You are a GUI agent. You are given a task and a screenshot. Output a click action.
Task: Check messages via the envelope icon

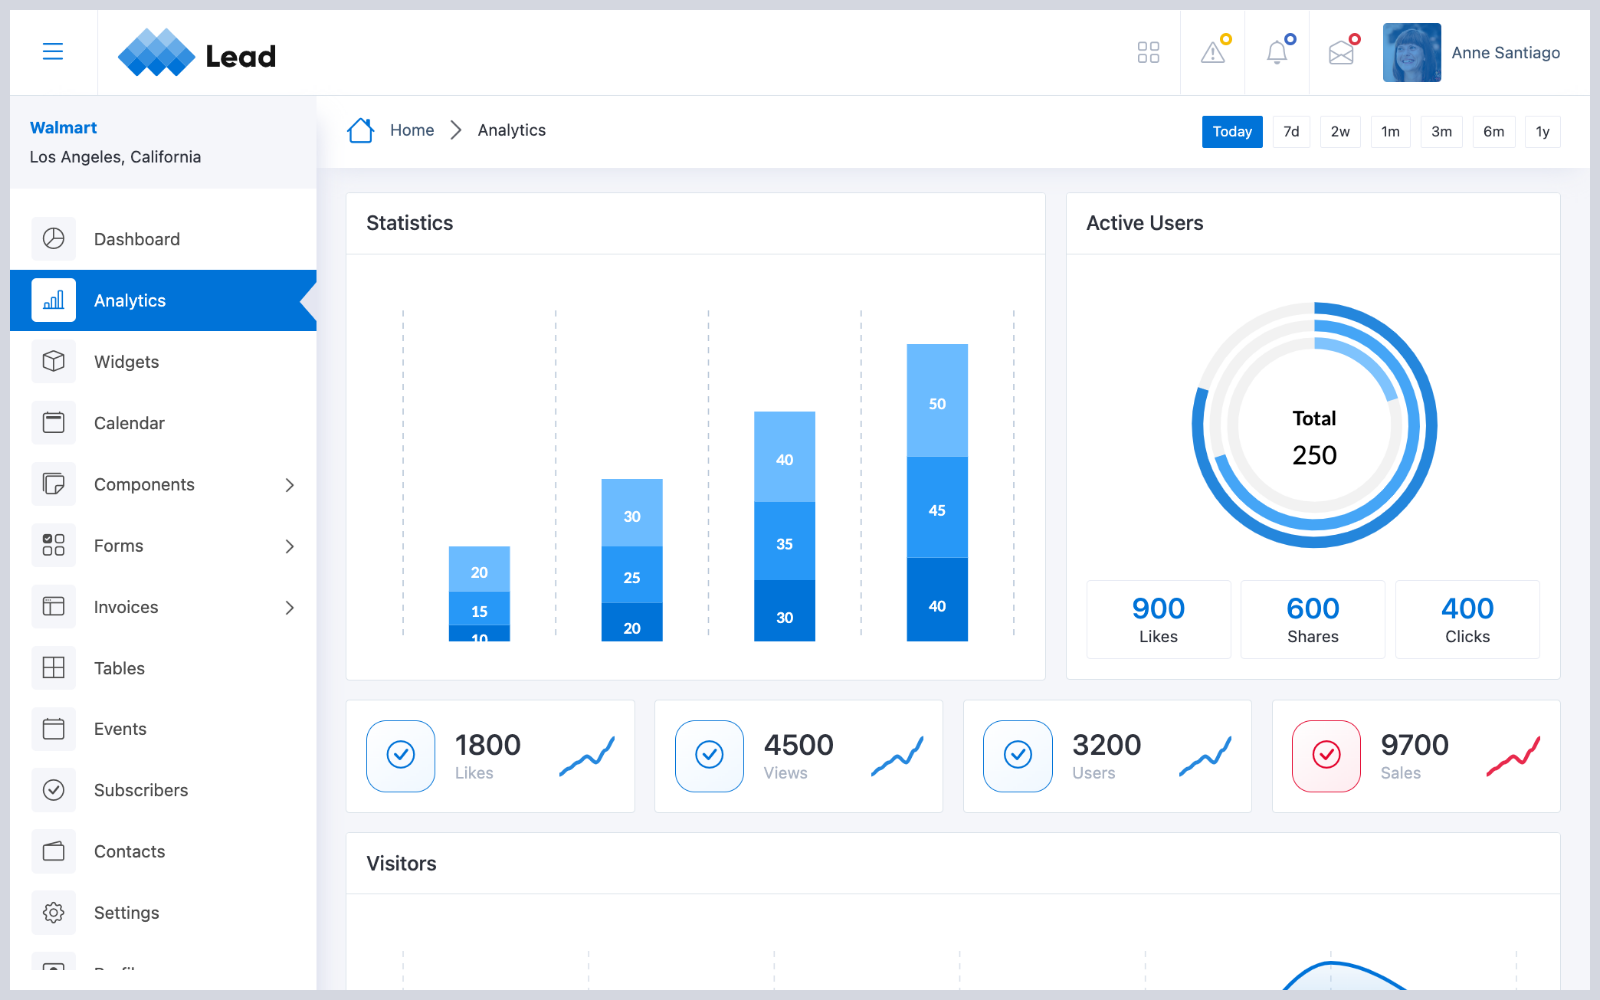click(1341, 52)
